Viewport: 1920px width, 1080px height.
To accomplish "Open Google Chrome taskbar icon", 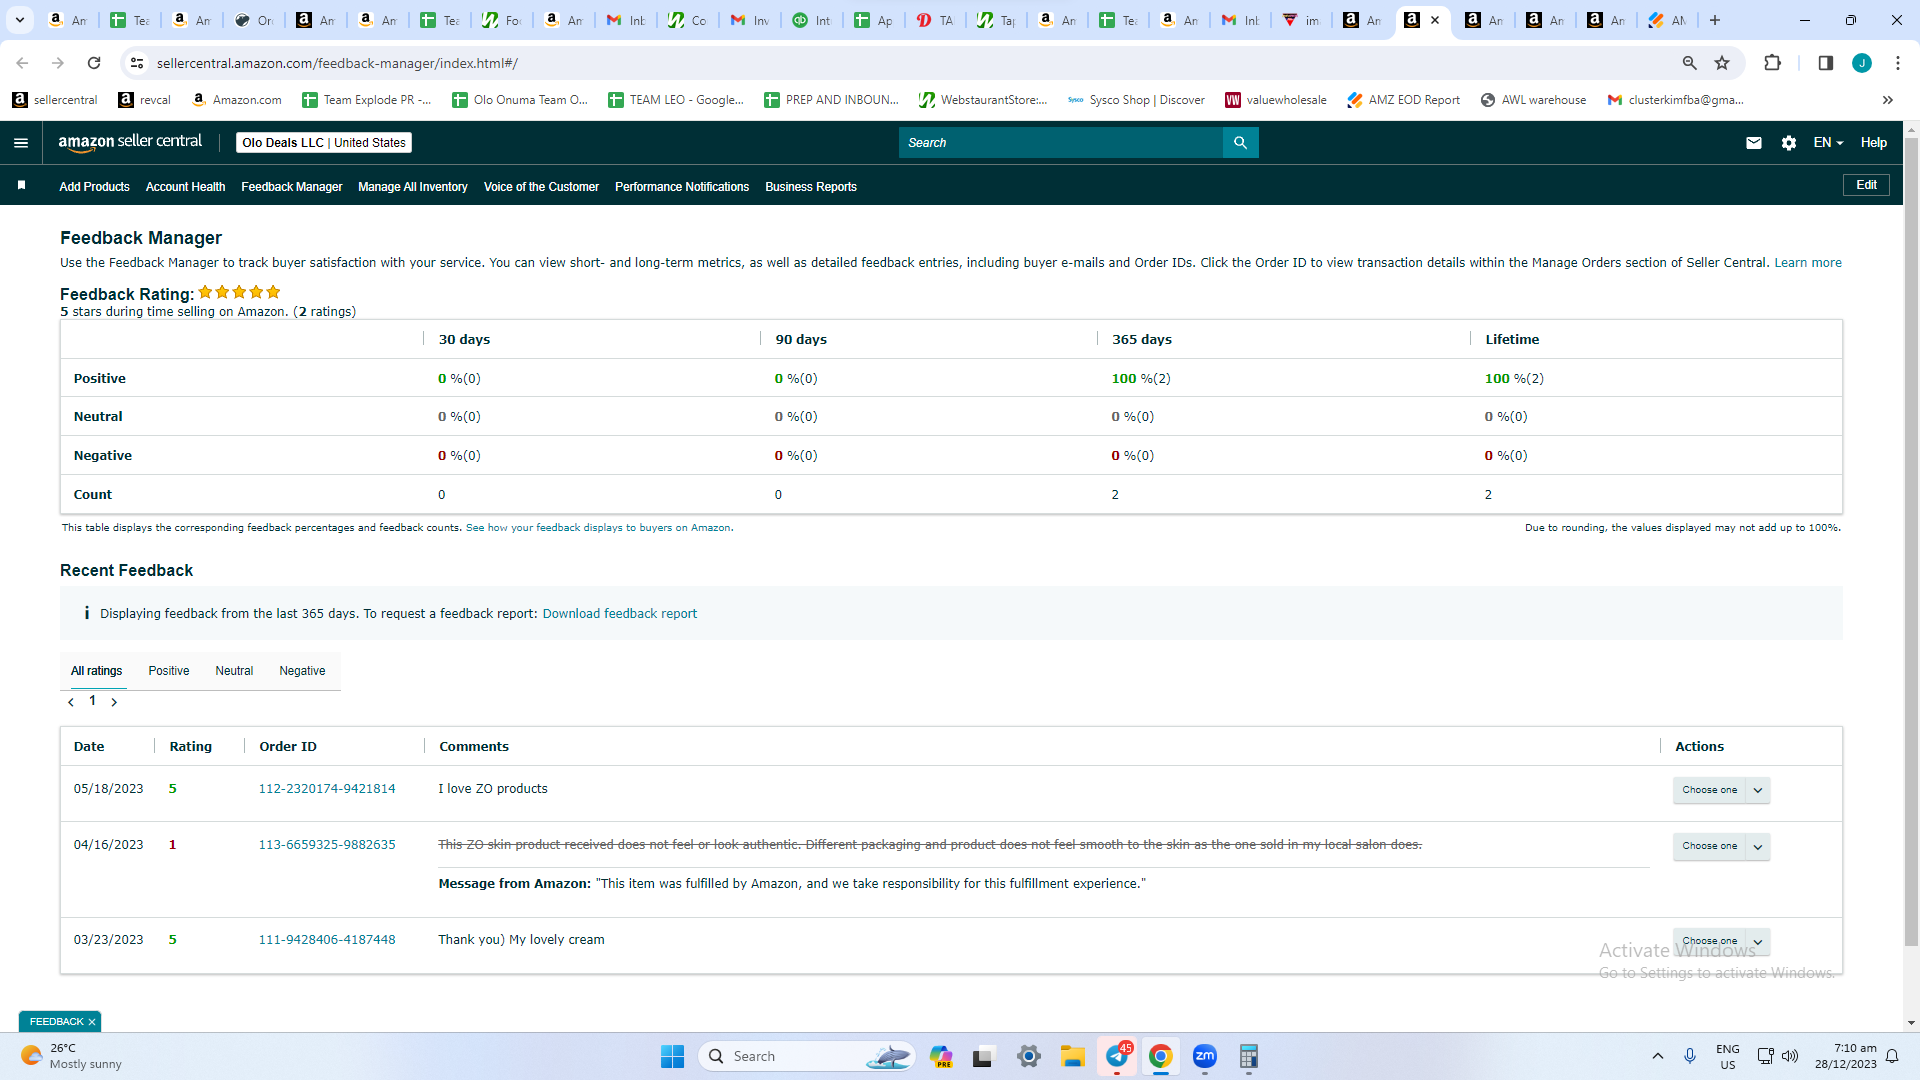I will click(1161, 1056).
